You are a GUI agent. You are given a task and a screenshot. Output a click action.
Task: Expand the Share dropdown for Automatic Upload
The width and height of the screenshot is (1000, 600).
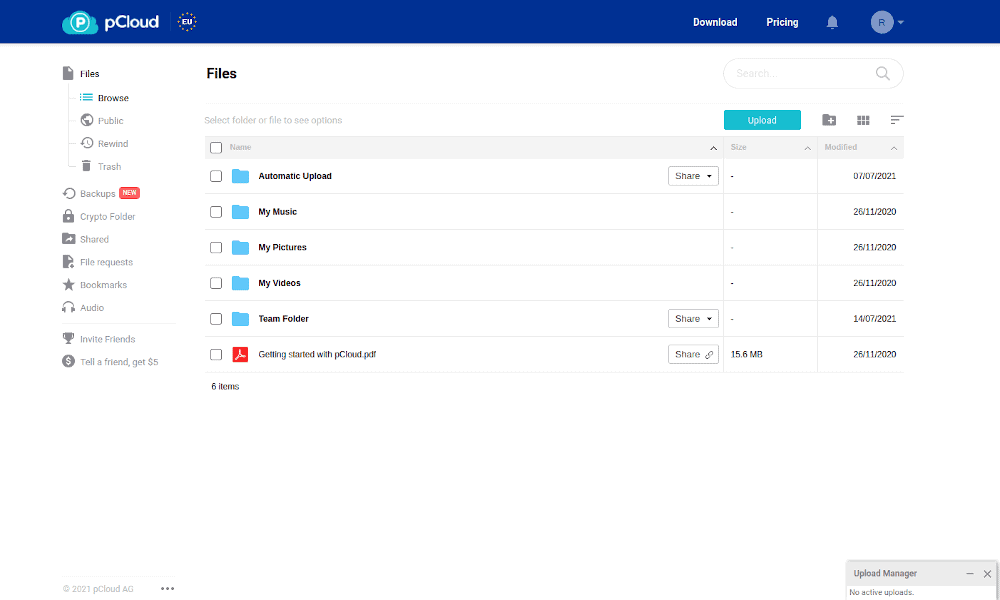coord(693,176)
